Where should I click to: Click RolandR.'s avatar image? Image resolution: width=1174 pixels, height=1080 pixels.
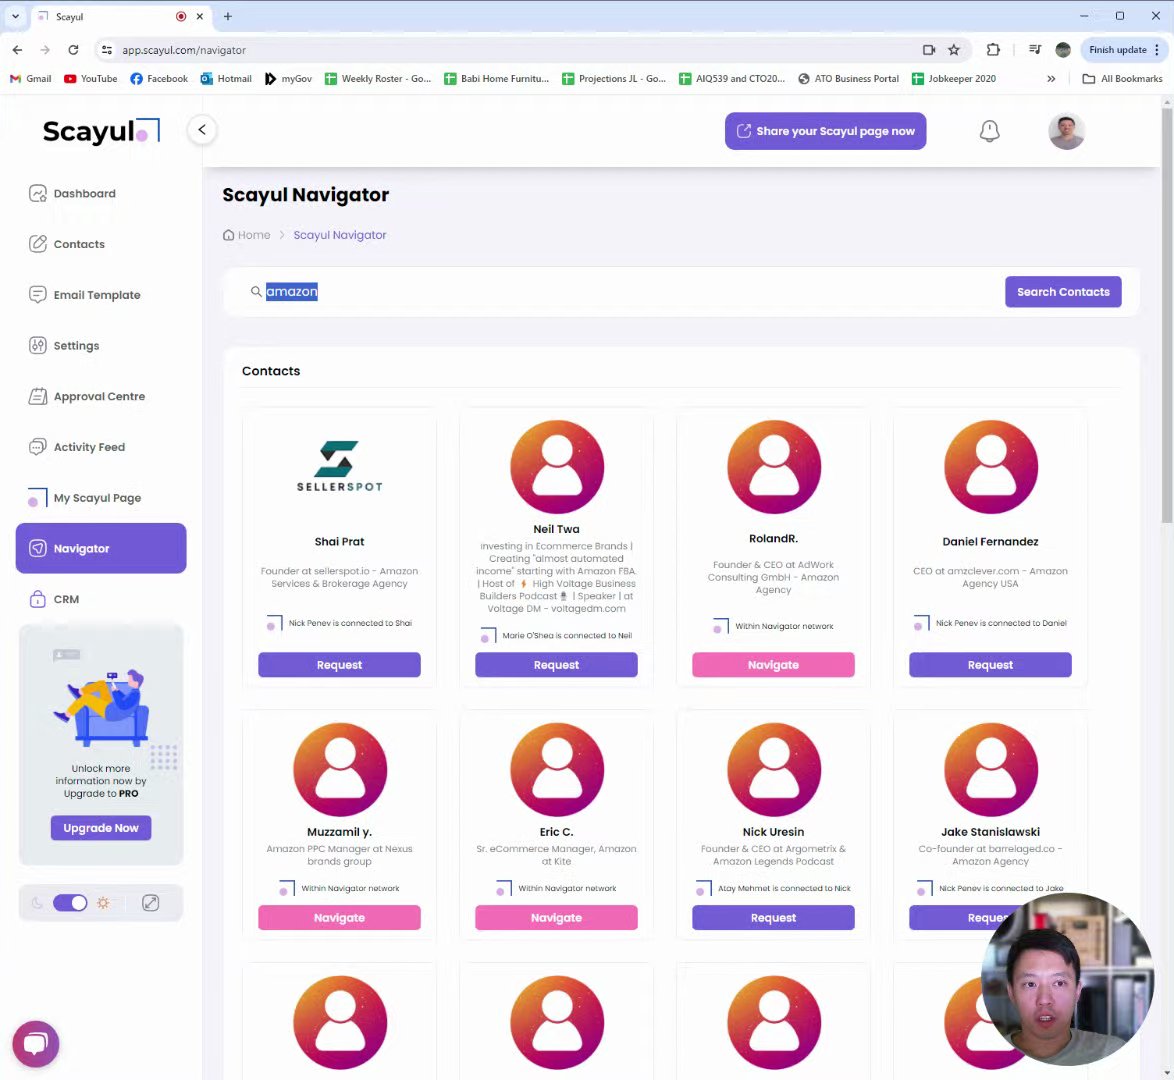(x=774, y=467)
